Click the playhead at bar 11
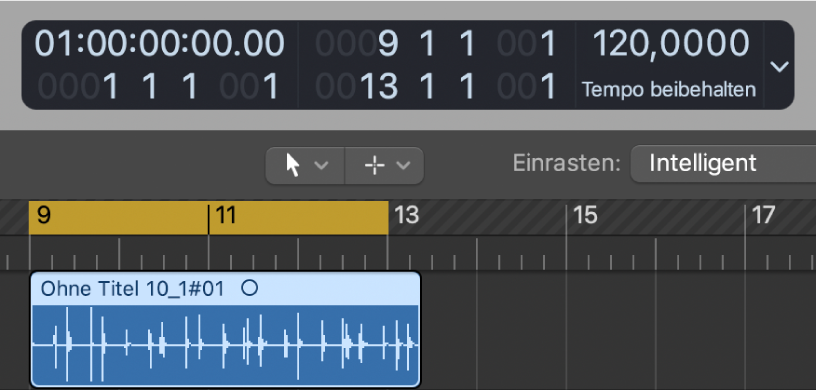The image size is (817, 391). [x=208, y=219]
